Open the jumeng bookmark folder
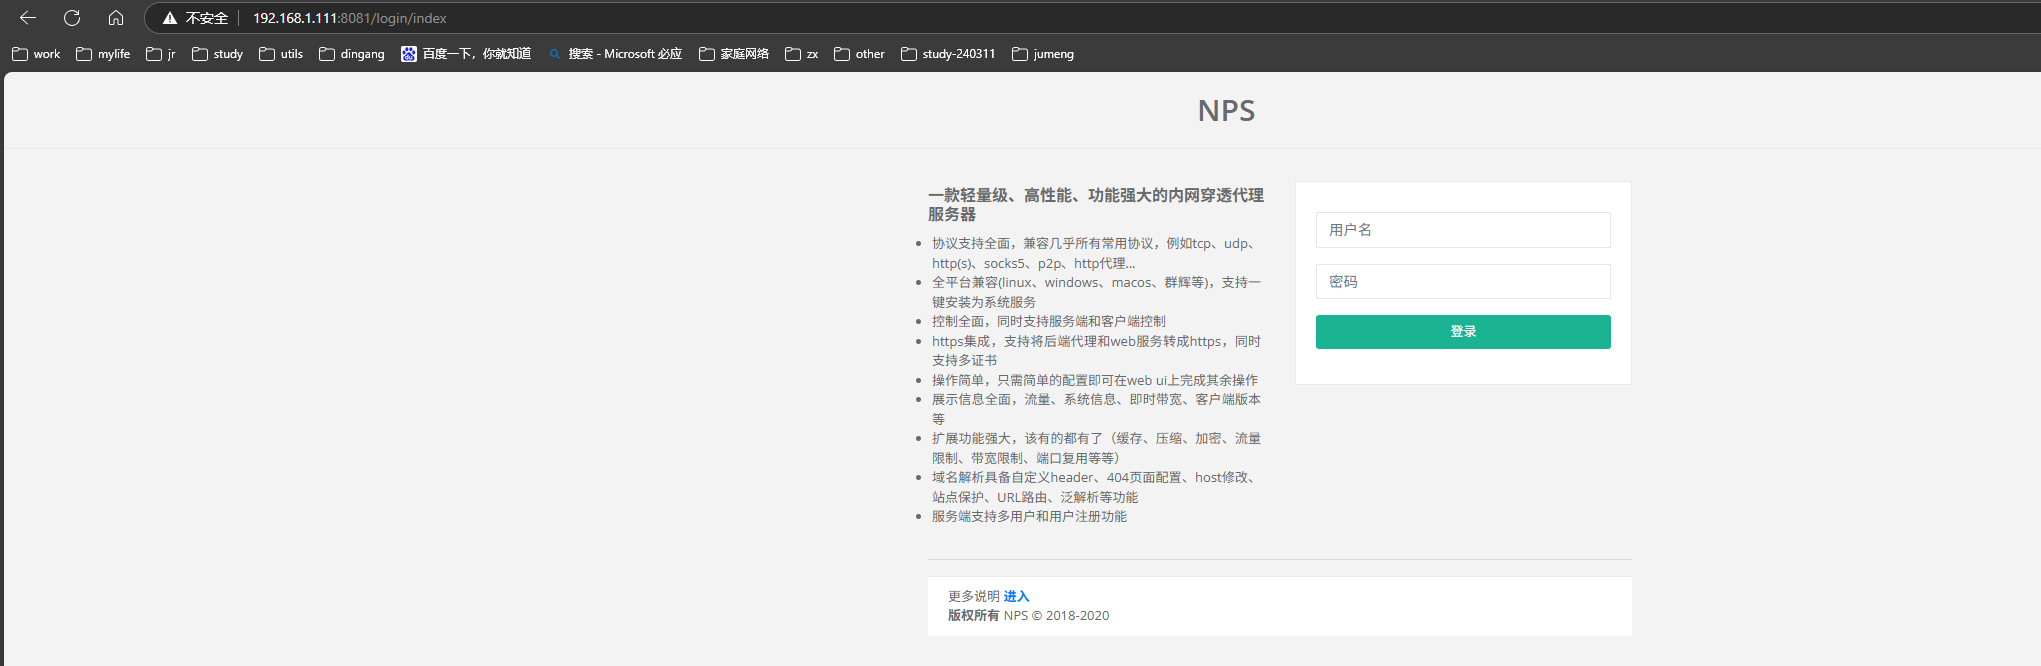This screenshot has width=2041, height=666. 1043,54
